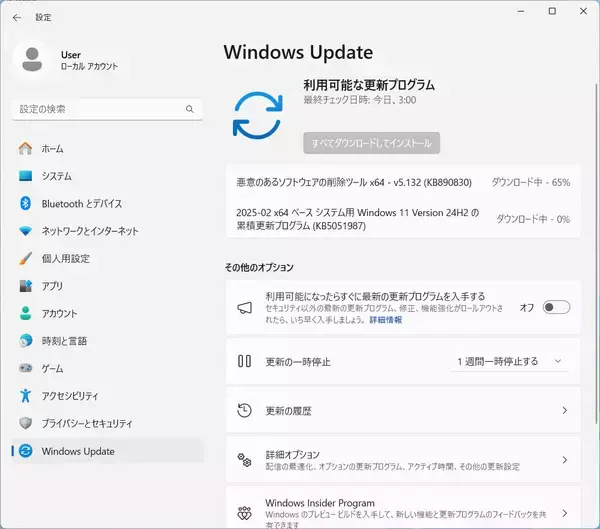Click the ホーム house icon
The height and width of the screenshot is (529, 600).
point(26,148)
